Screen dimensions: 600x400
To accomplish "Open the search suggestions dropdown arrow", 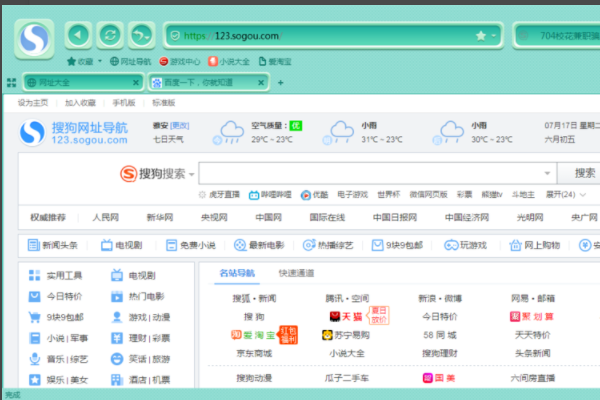I will [x=547, y=173].
